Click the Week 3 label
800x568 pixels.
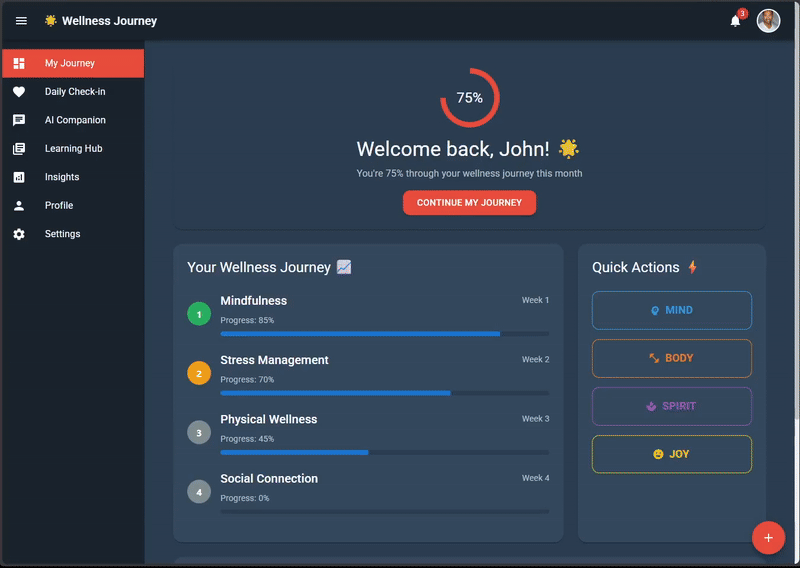click(535, 418)
